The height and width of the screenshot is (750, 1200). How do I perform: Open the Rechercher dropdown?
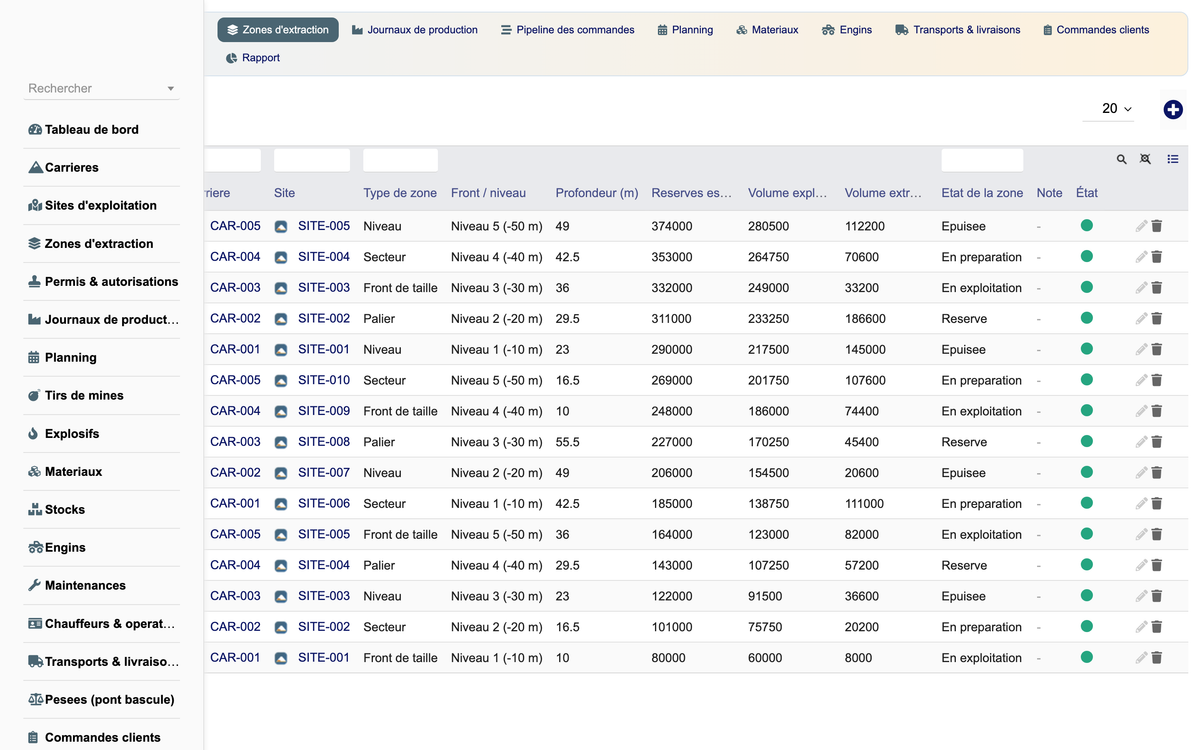[101, 89]
